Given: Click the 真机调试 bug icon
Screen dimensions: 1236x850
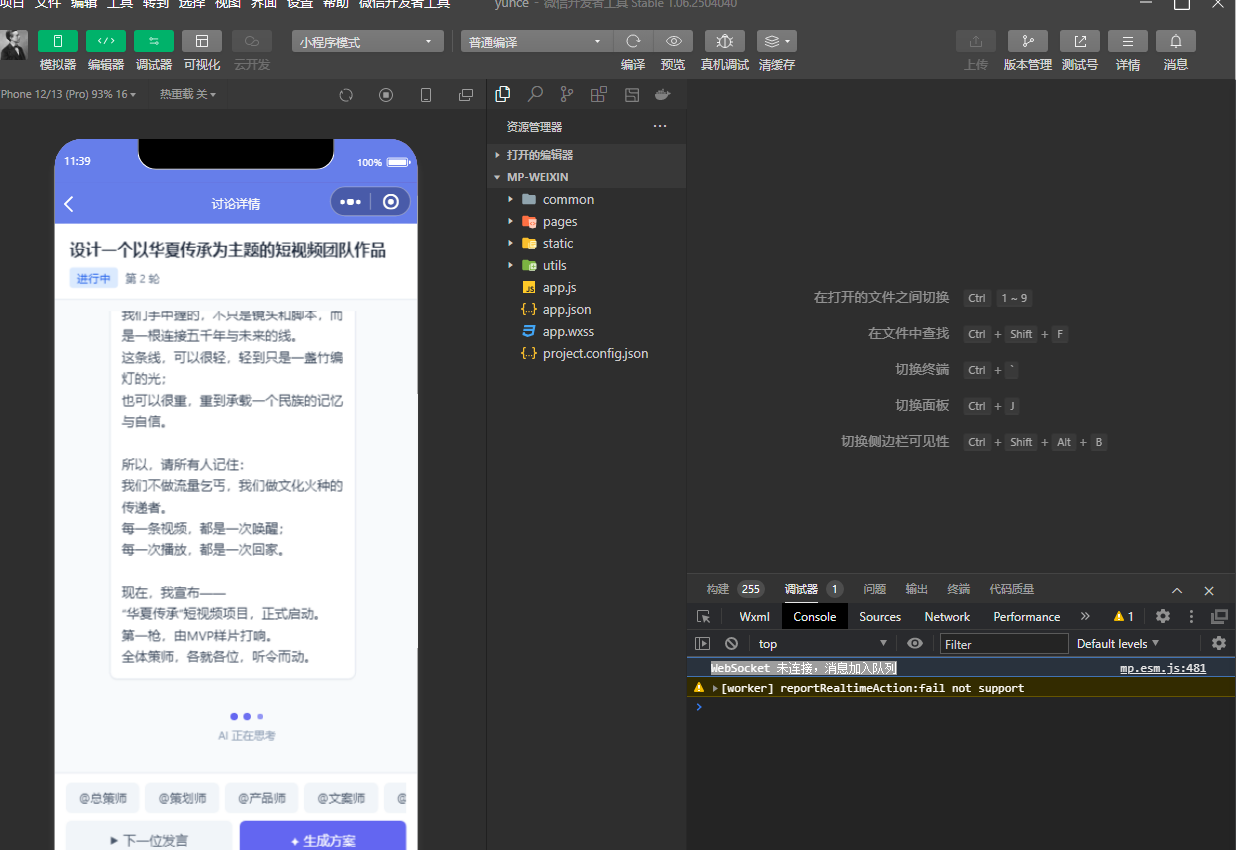Looking at the screenshot, I should click(725, 41).
